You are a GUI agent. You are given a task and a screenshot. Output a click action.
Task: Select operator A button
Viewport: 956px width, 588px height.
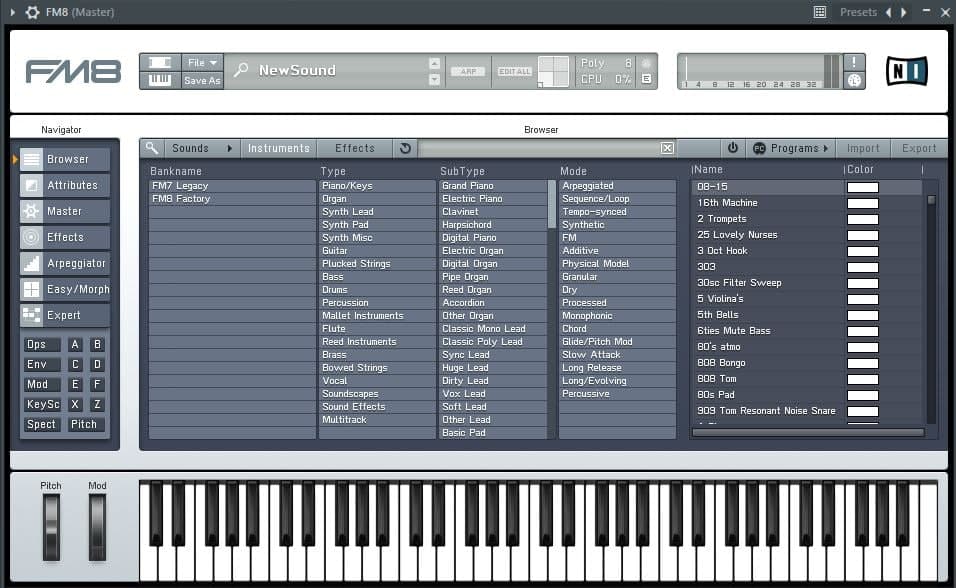(75, 345)
